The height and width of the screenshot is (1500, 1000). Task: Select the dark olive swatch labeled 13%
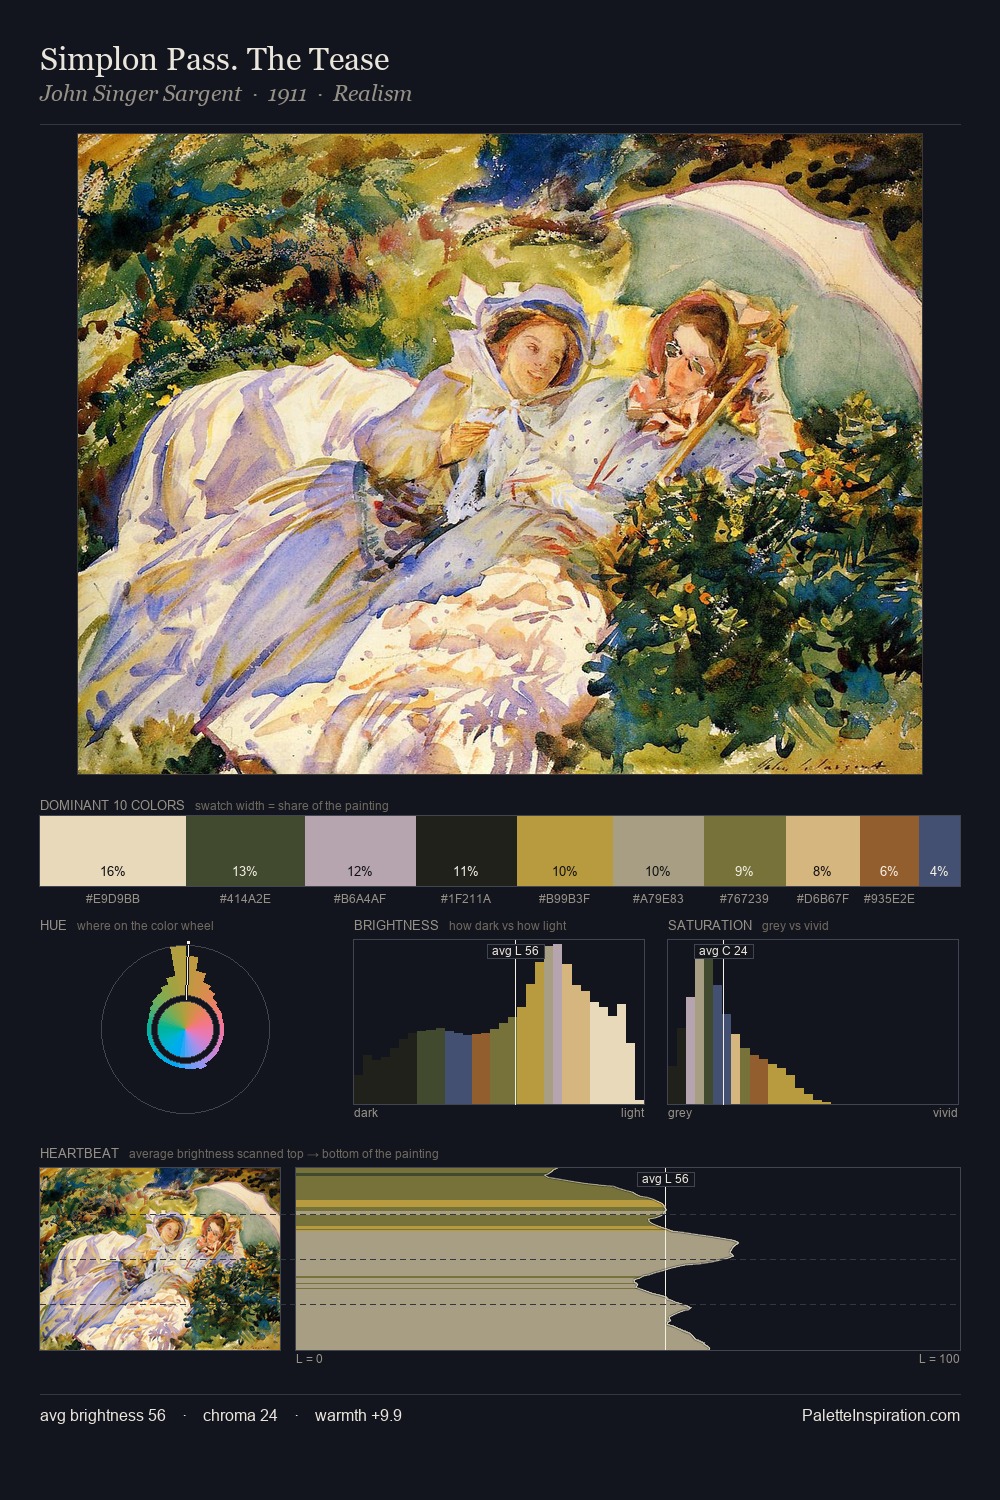pyautogui.click(x=245, y=851)
